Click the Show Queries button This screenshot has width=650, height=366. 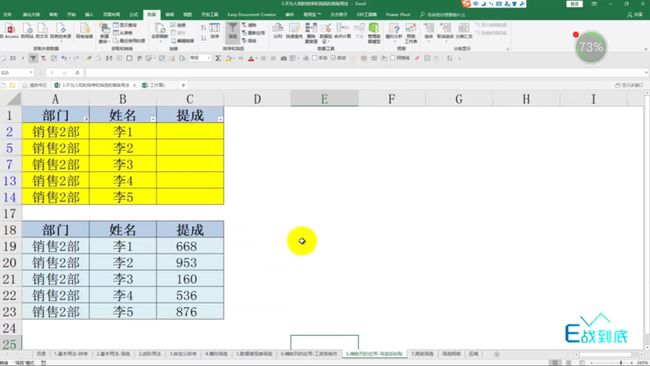pyautogui.click(x=125, y=25)
